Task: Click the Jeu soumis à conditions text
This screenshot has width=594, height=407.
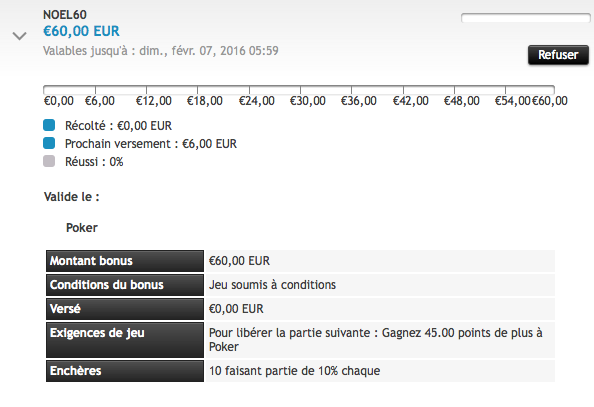Action: pos(272,285)
